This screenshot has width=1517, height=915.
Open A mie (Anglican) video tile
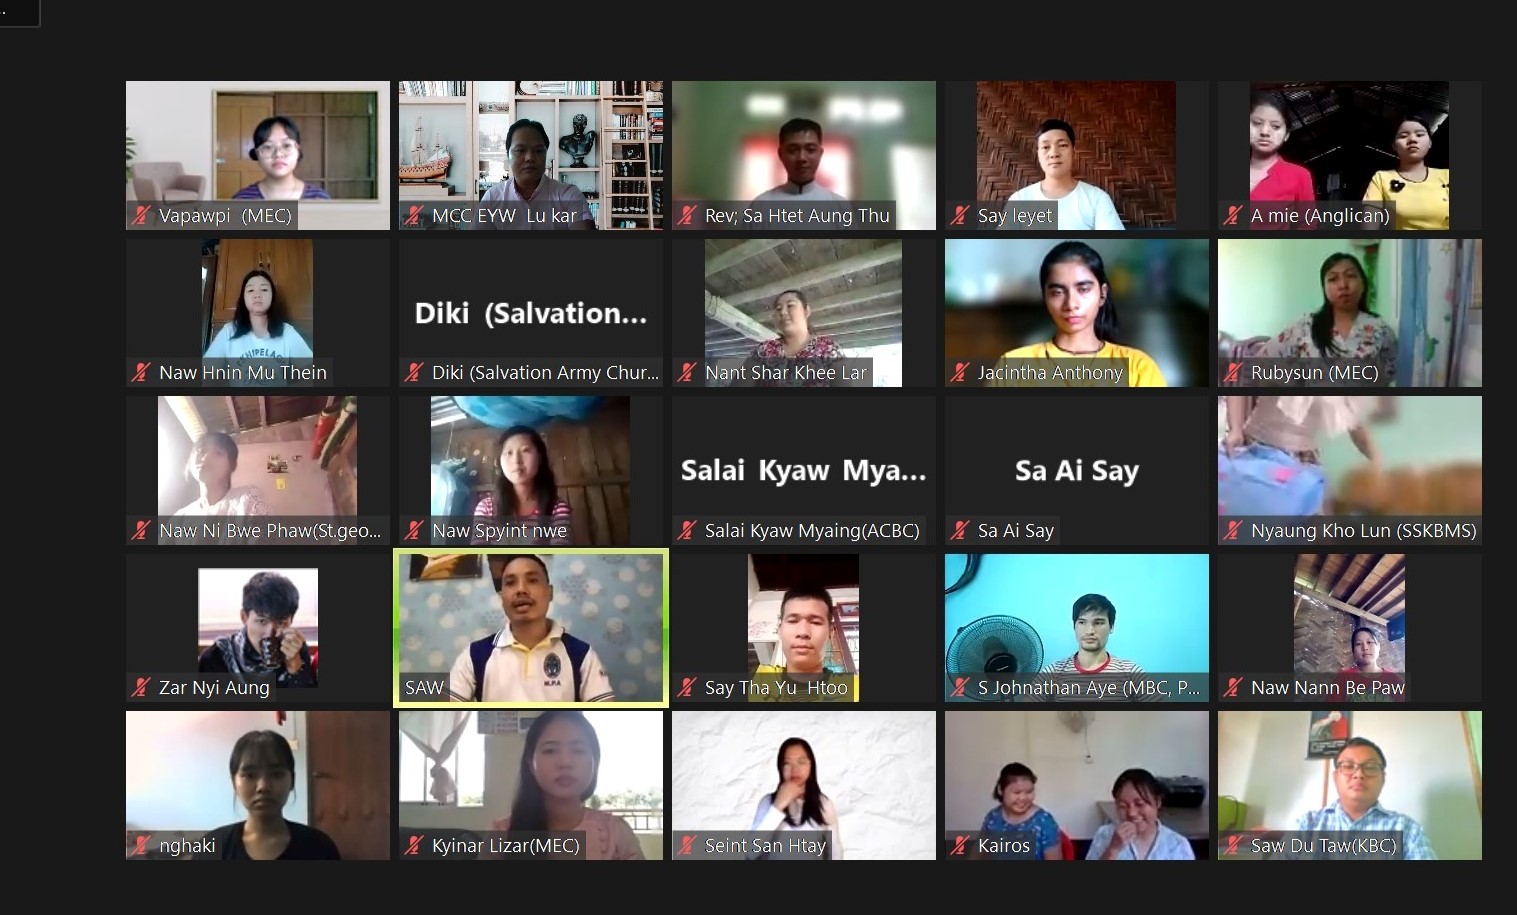coord(1350,155)
